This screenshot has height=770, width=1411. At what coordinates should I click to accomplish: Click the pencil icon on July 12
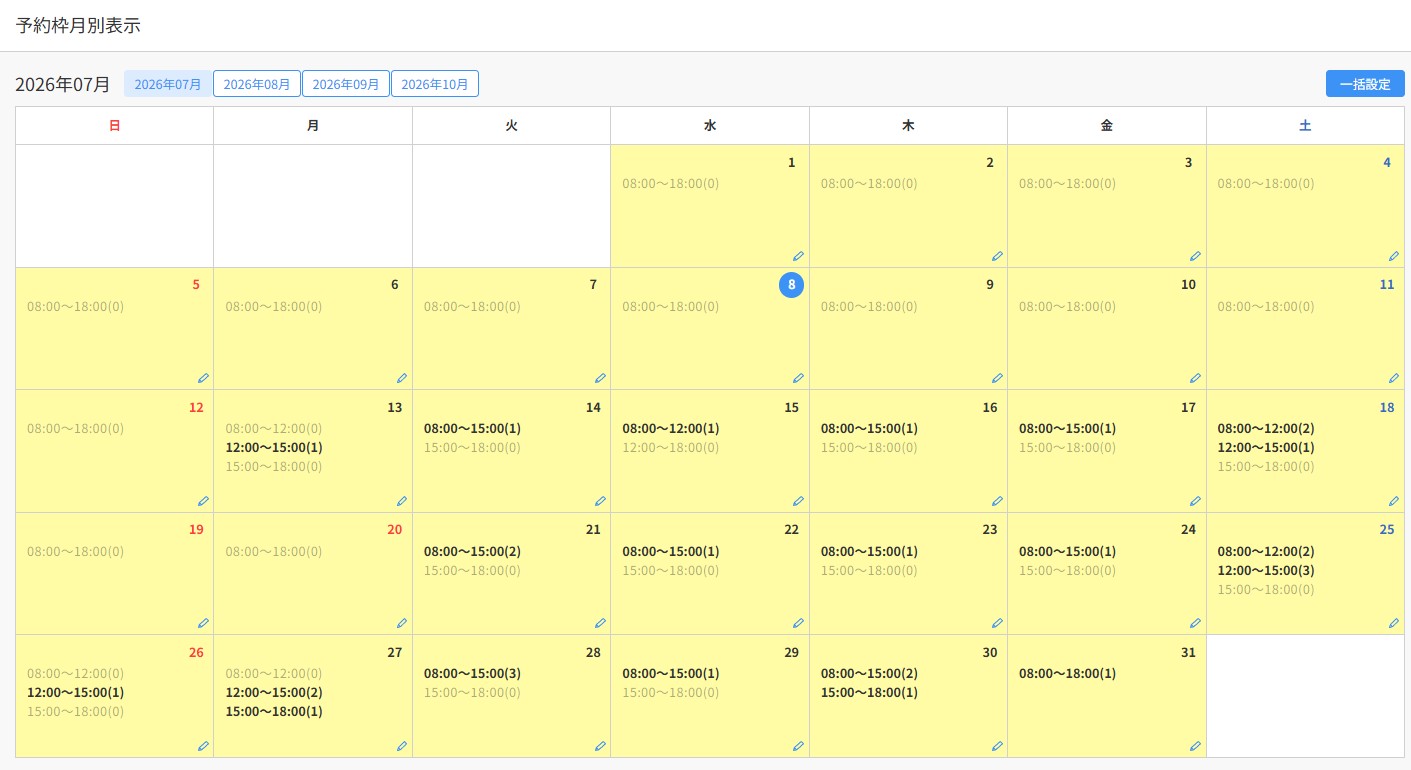click(203, 501)
